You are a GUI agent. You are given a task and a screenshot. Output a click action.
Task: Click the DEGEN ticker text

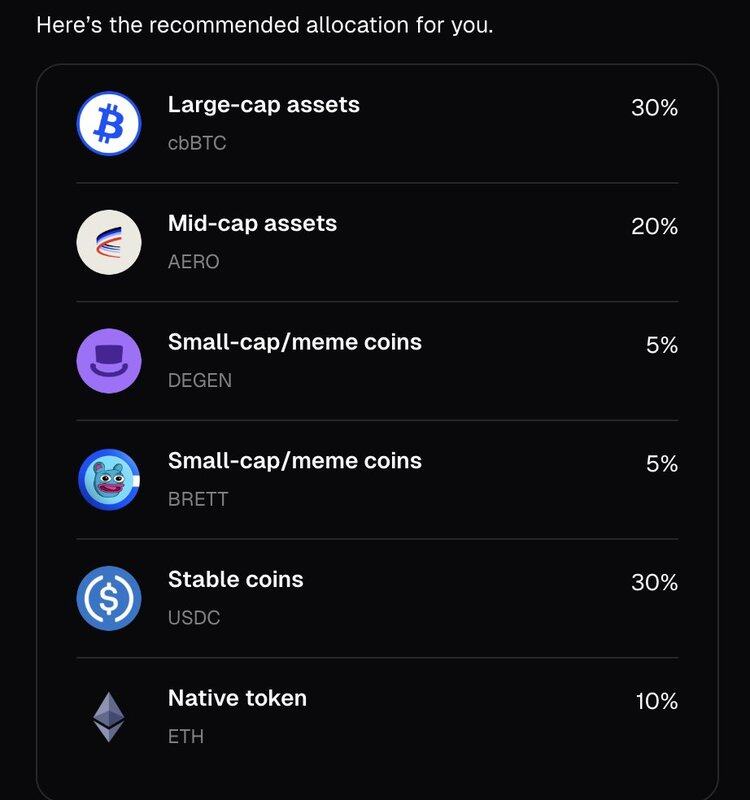200,381
